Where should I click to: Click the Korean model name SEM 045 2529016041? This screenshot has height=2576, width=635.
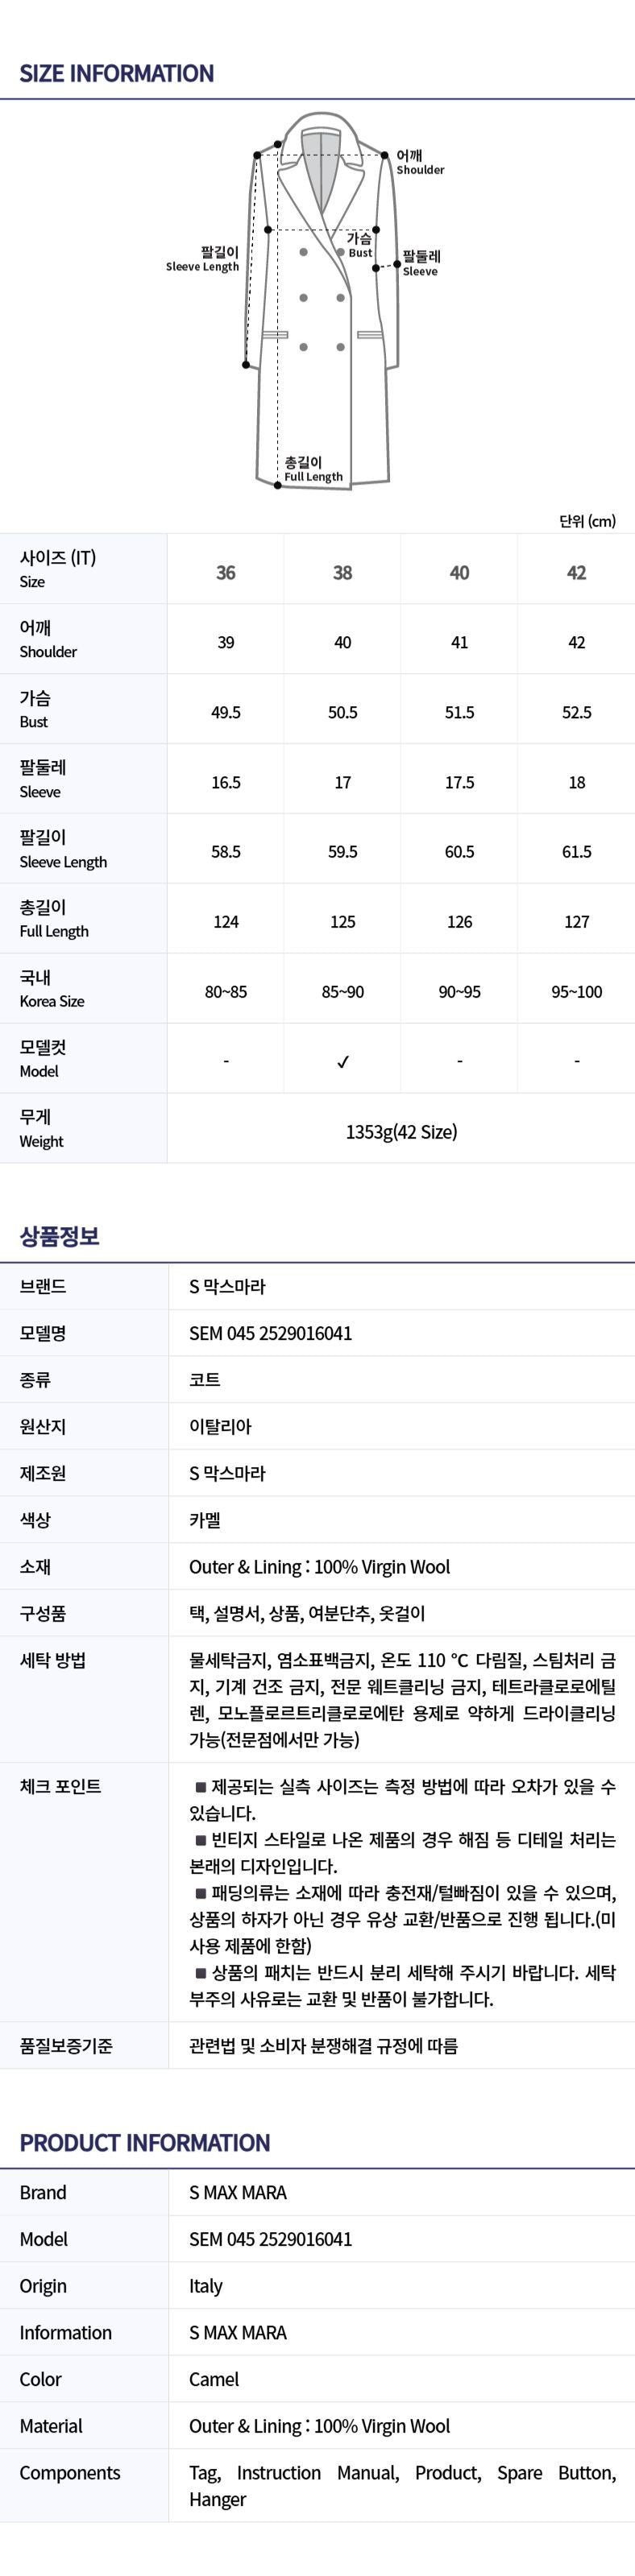coord(270,1333)
